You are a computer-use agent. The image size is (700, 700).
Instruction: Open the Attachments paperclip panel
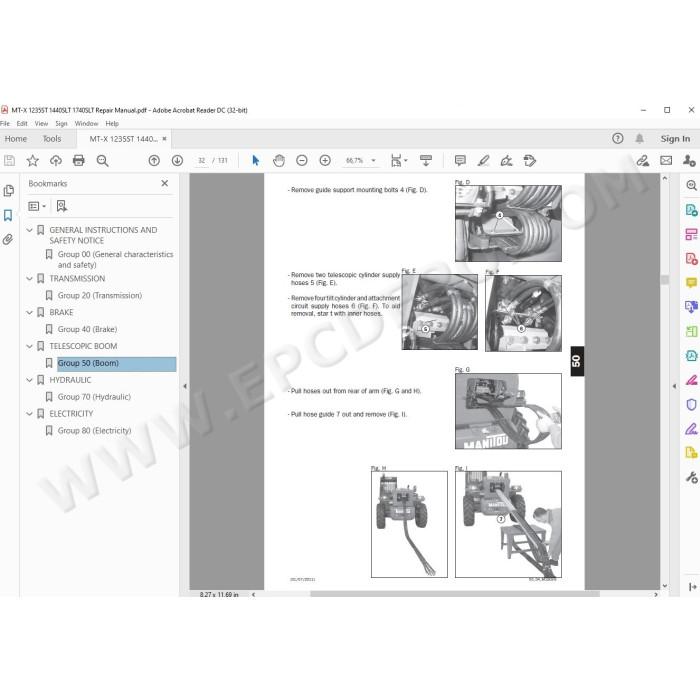[x=8, y=240]
